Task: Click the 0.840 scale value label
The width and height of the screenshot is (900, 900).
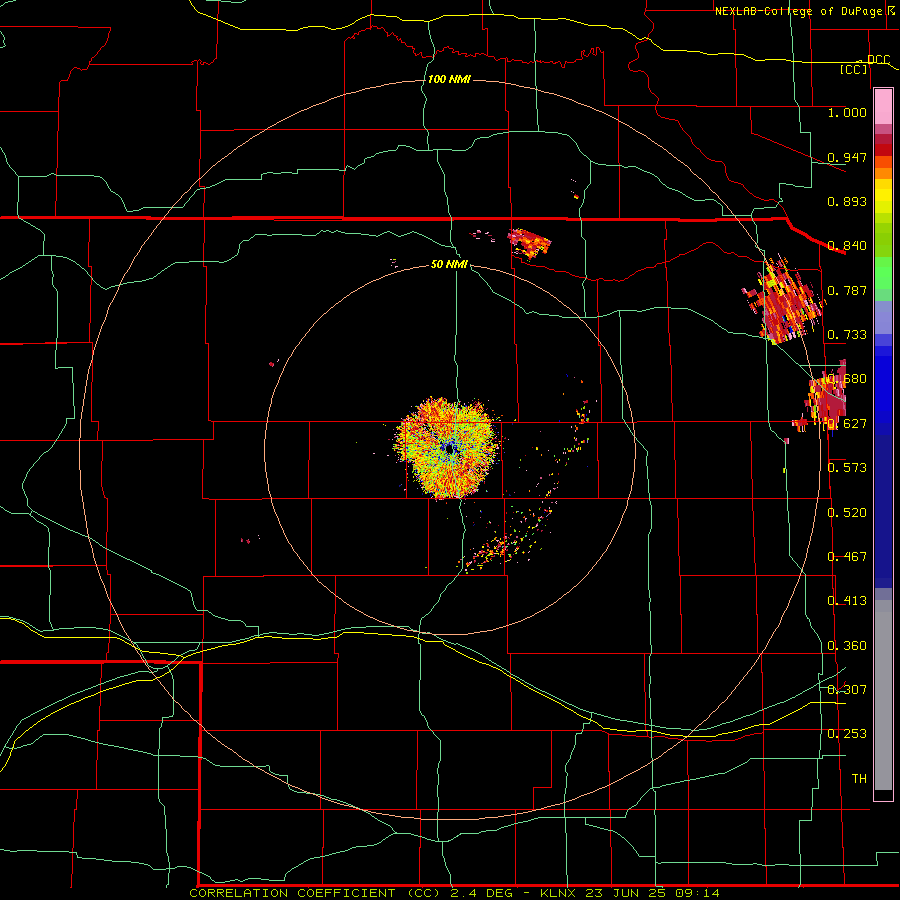Action: point(847,246)
